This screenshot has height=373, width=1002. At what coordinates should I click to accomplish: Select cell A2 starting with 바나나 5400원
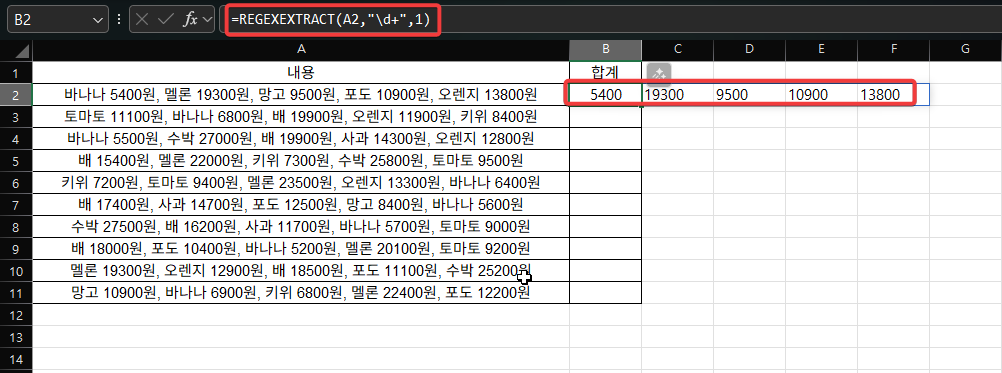click(301, 95)
